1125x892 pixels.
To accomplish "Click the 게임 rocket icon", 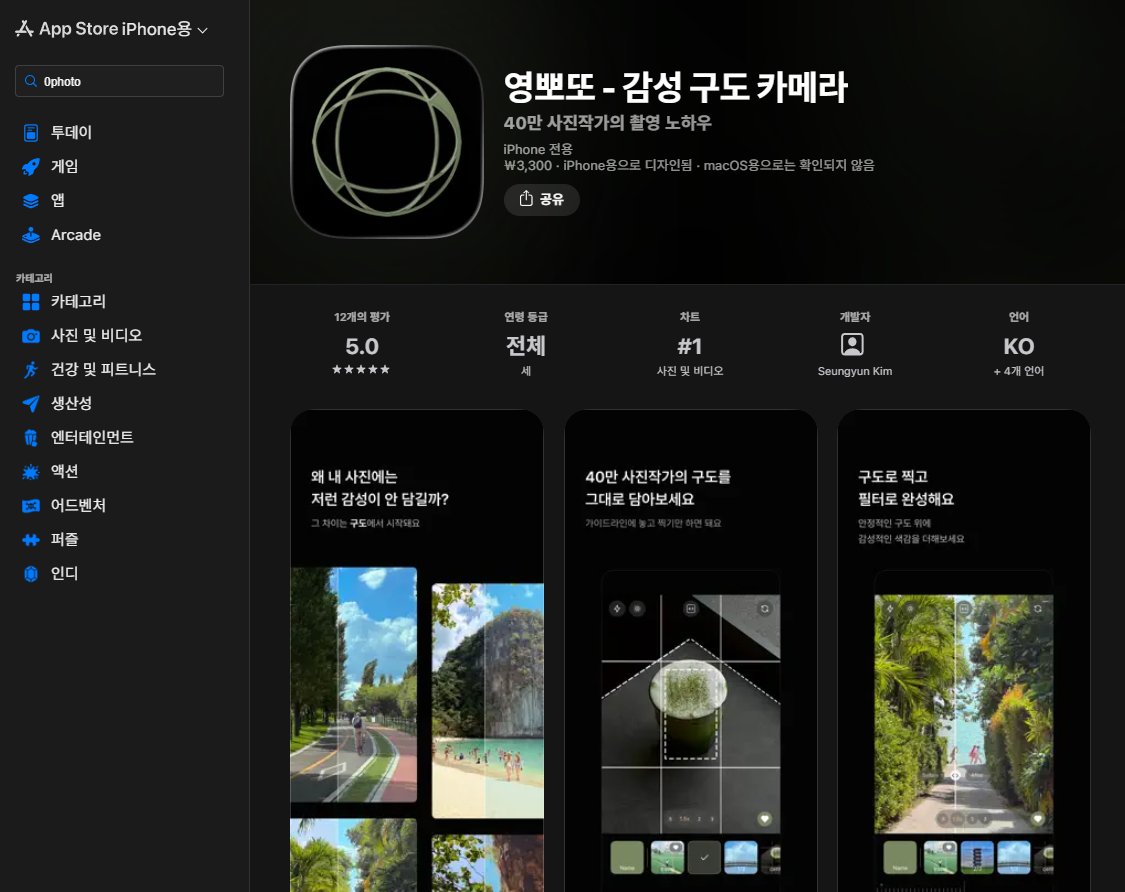I will click(31, 166).
